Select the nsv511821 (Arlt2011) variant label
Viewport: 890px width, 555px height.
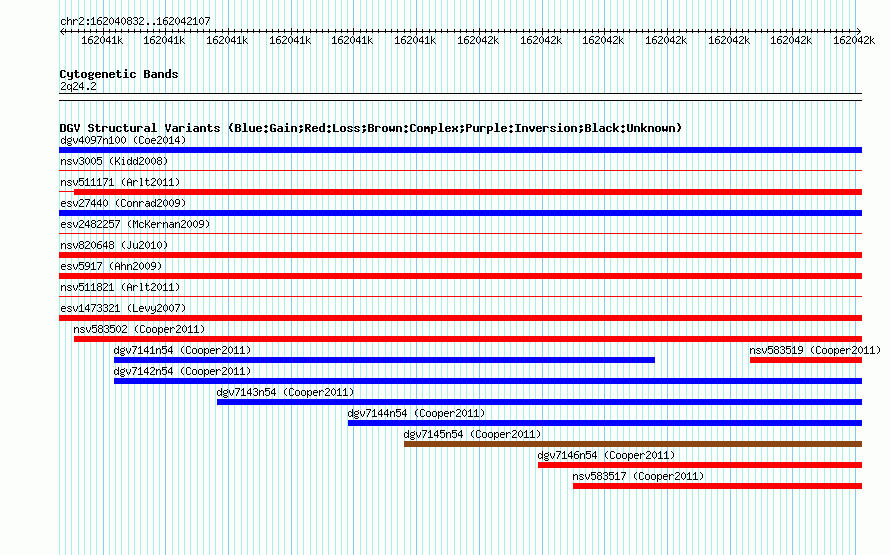point(120,287)
